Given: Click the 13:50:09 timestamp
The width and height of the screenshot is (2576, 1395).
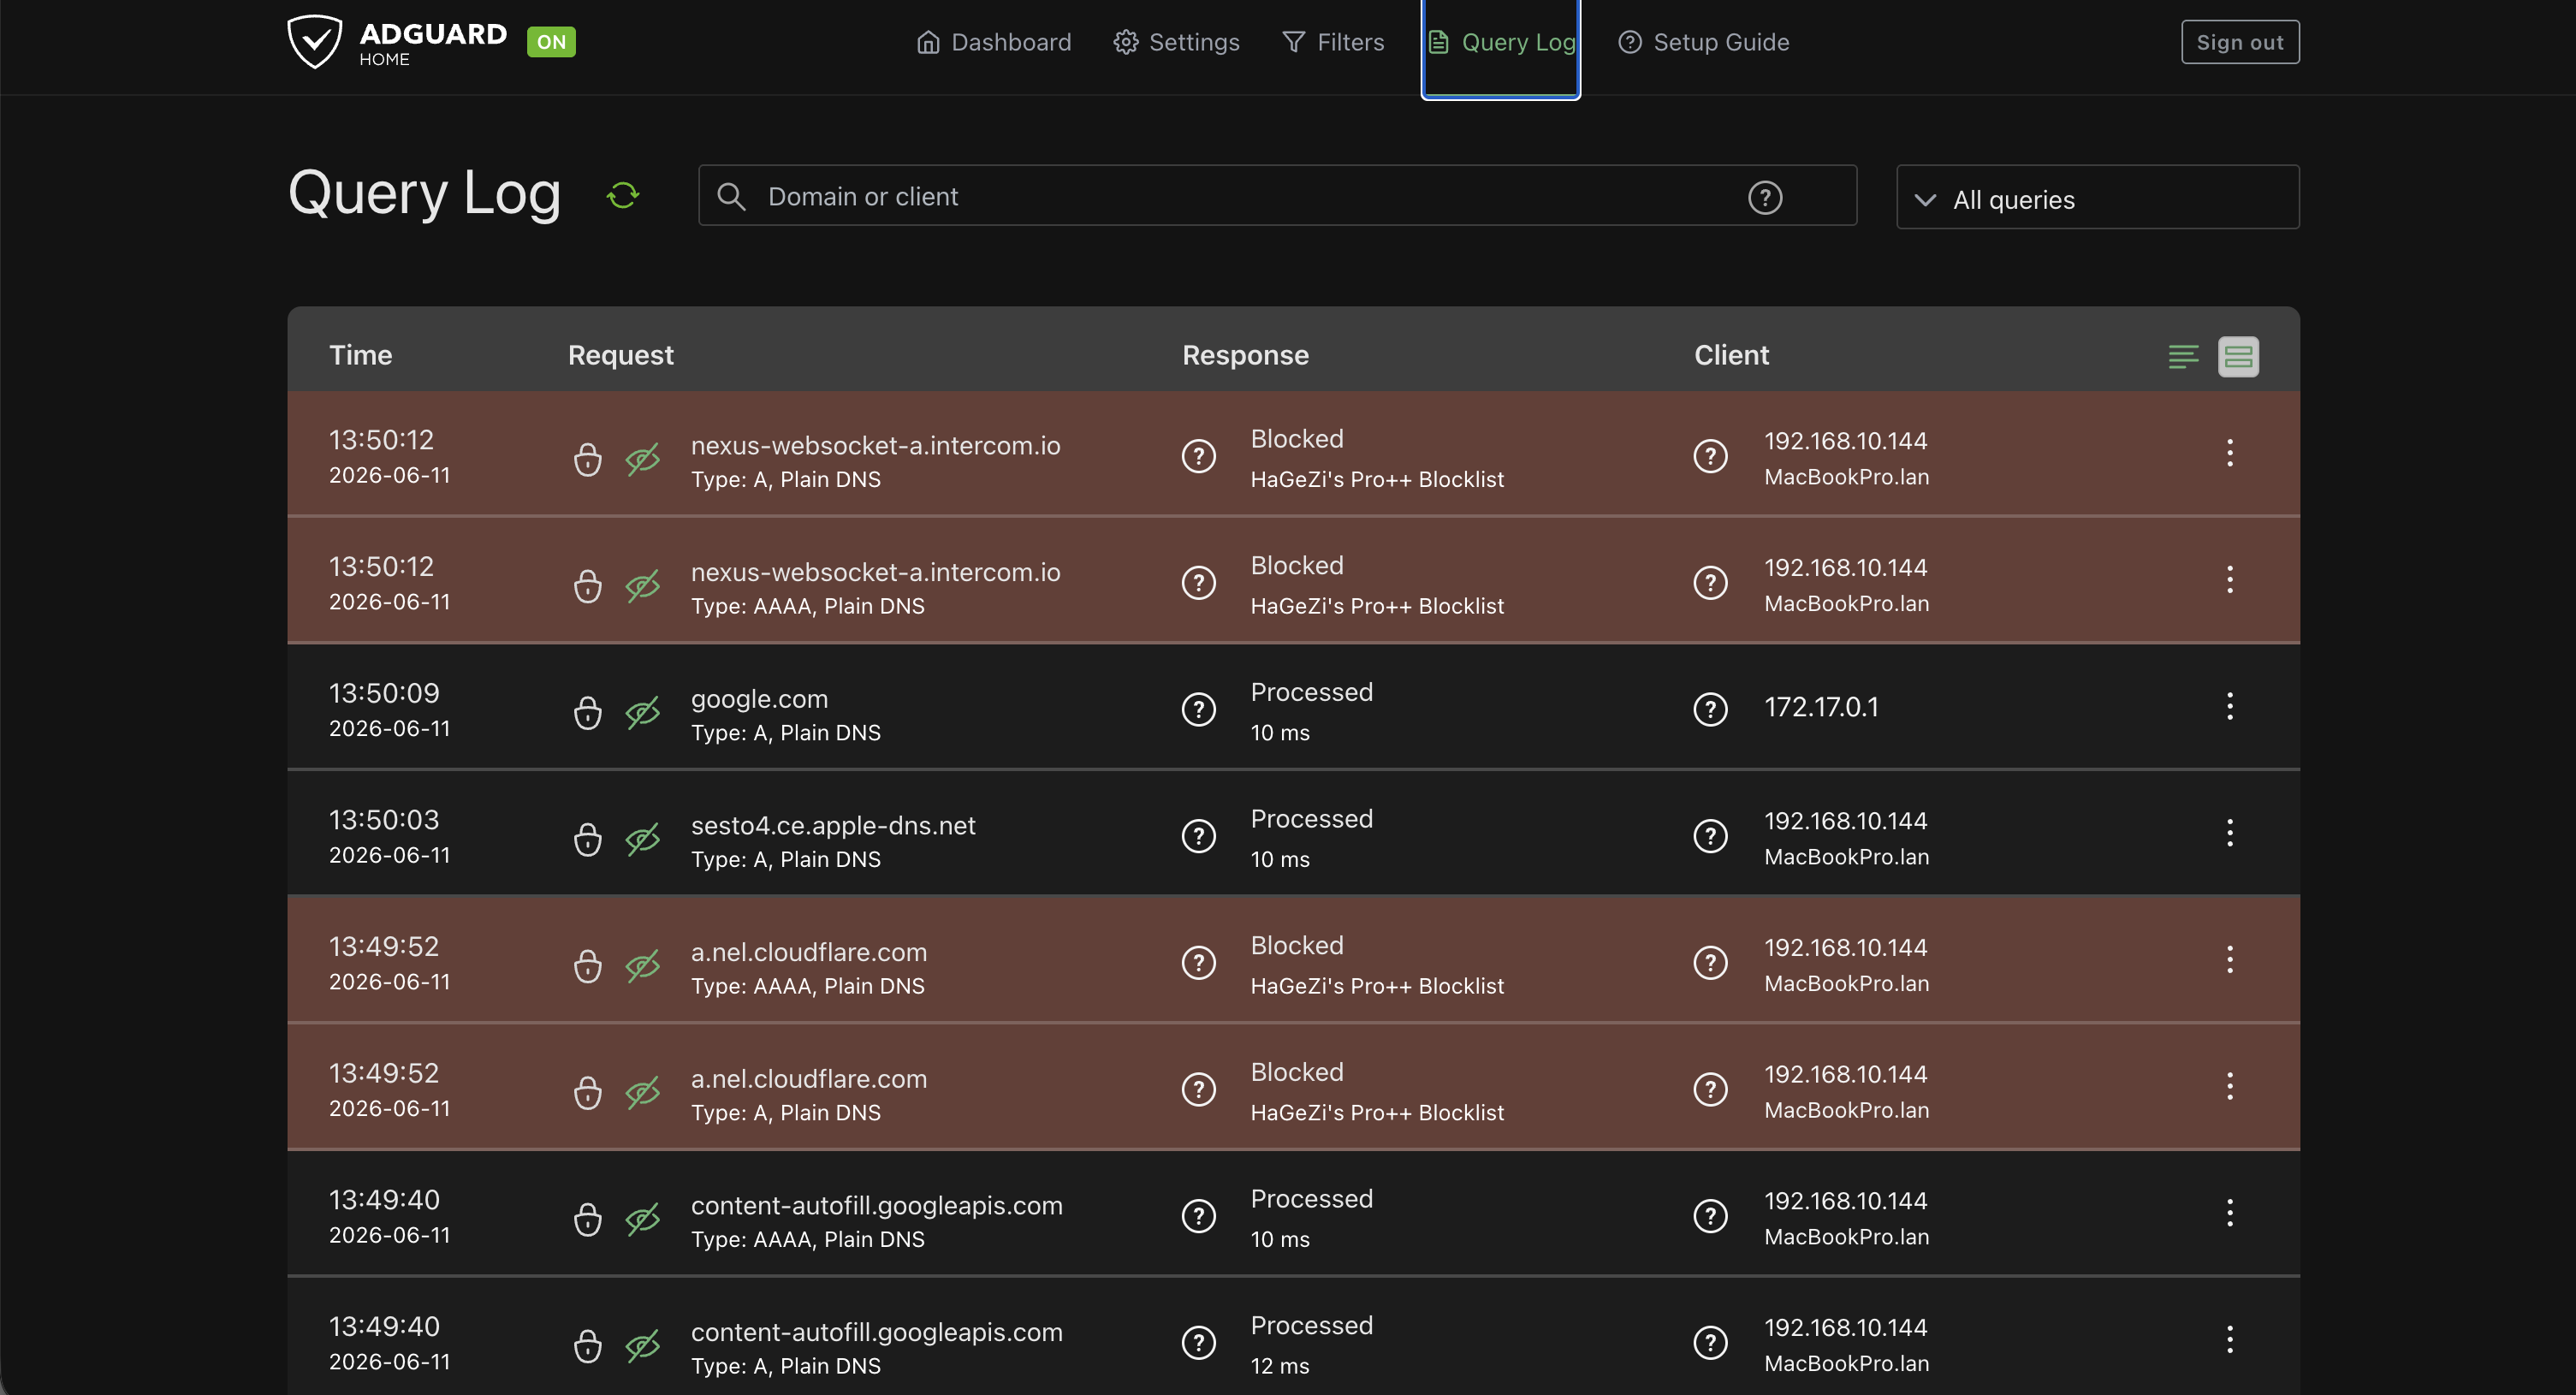Looking at the screenshot, I should coord(384,693).
